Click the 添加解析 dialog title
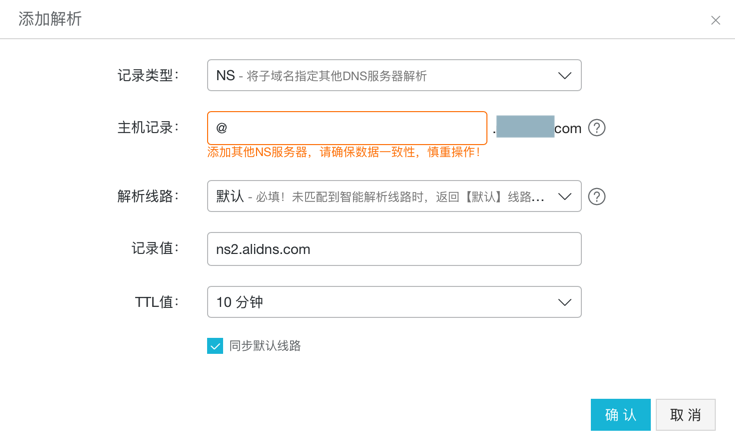The width and height of the screenshot is (735, 443). 50,19
